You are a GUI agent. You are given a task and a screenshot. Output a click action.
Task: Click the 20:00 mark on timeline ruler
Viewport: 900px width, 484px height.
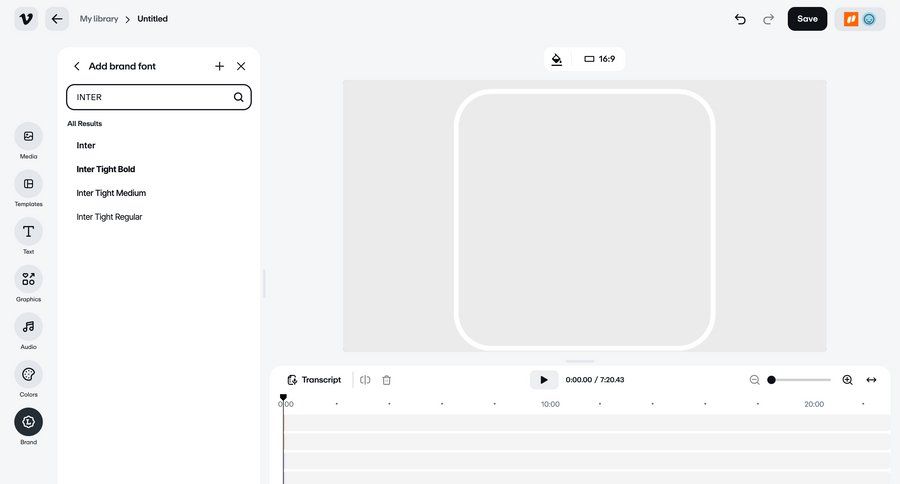click(x=814, y=404)
